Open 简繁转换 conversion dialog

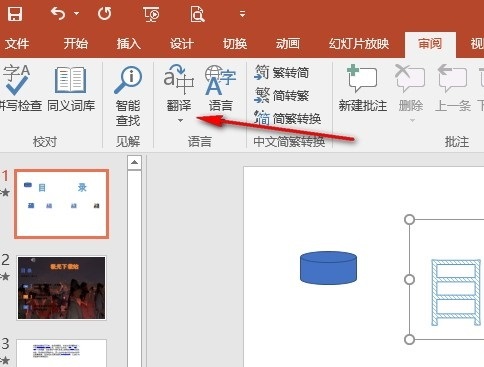tap(288, 118)
